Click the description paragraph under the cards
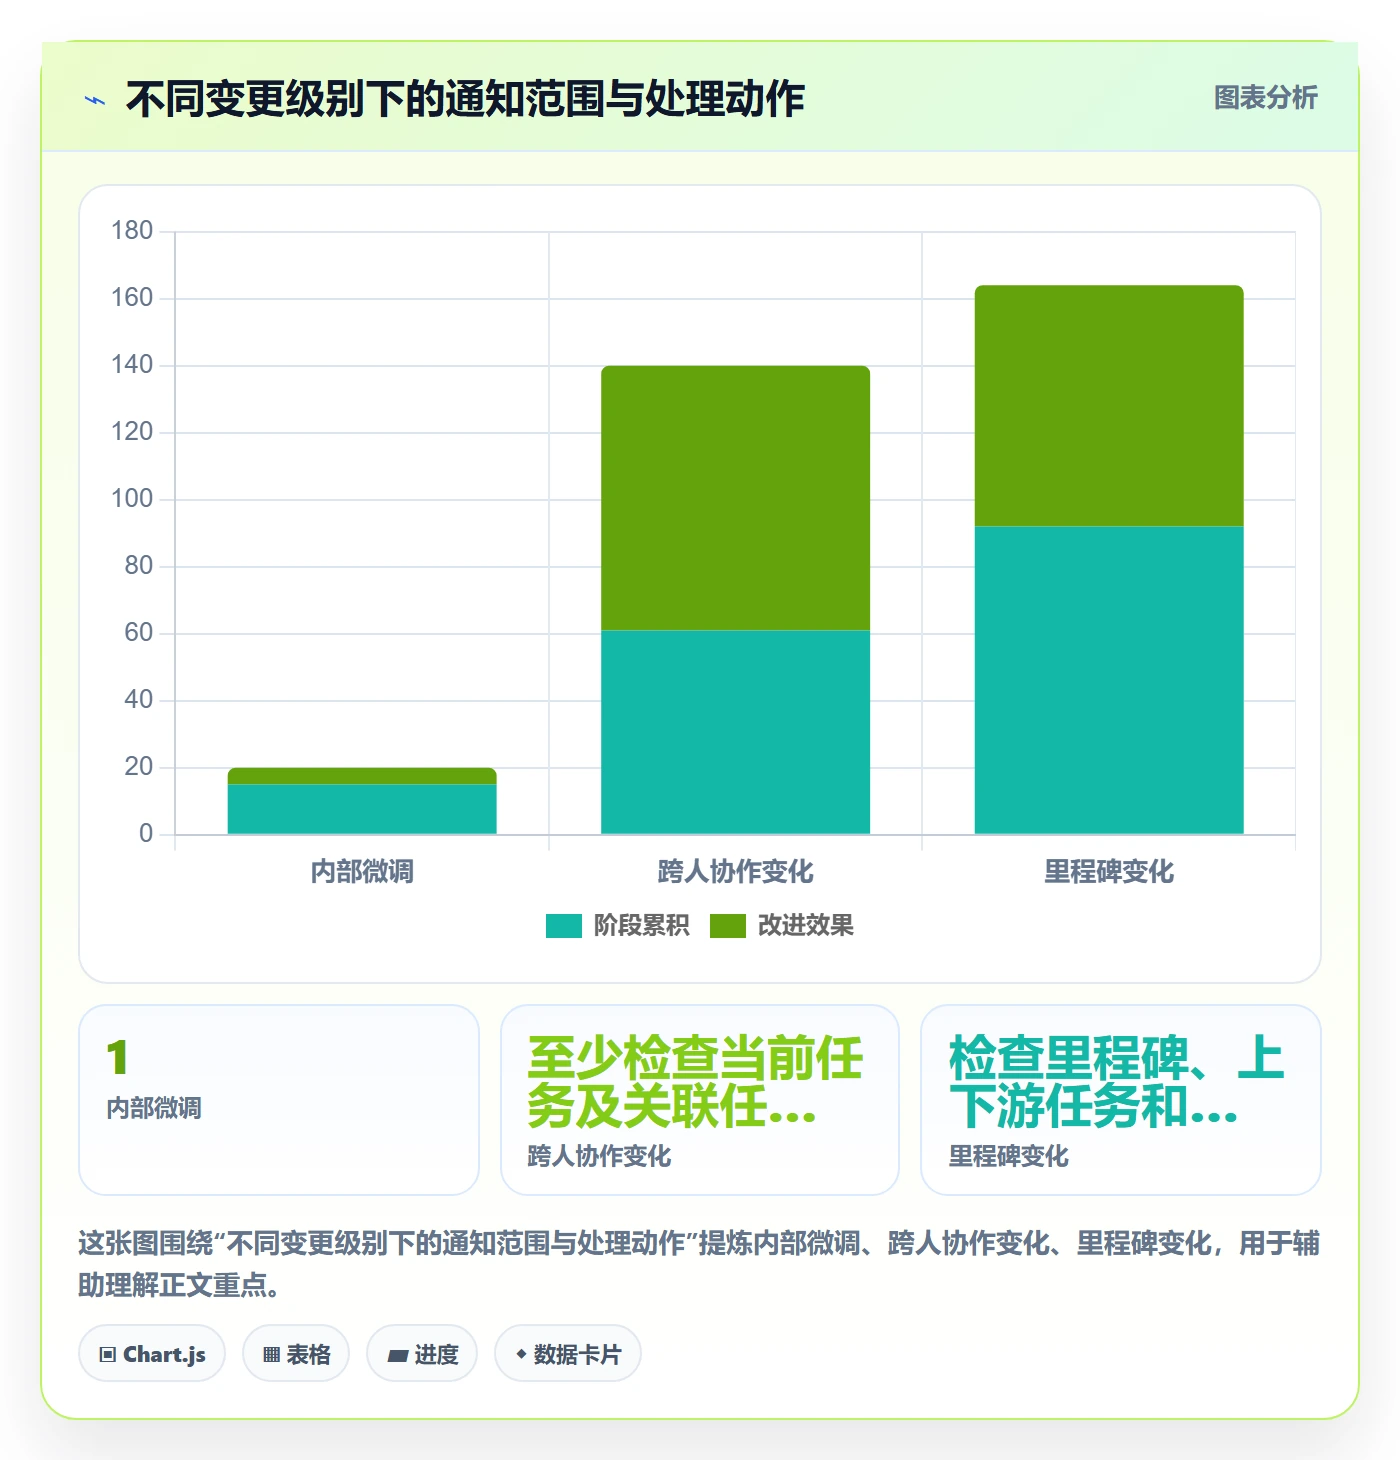Image resolution: width=1400 pixels, height=1460 pixels. coord(699,1264)
